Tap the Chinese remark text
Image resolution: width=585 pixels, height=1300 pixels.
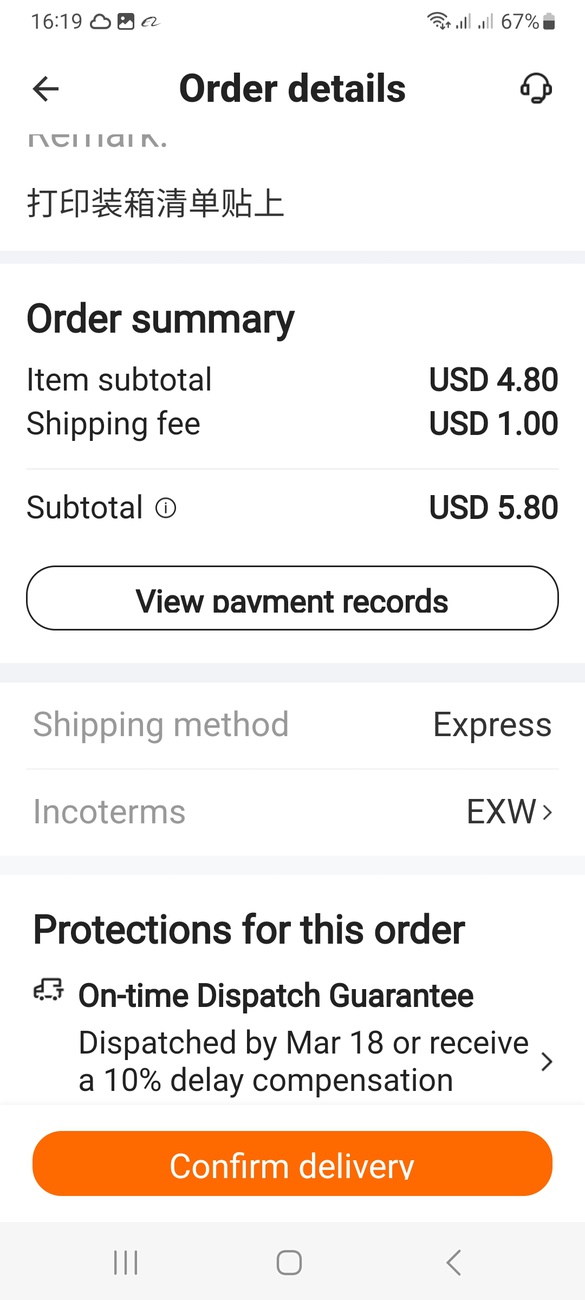156,204
